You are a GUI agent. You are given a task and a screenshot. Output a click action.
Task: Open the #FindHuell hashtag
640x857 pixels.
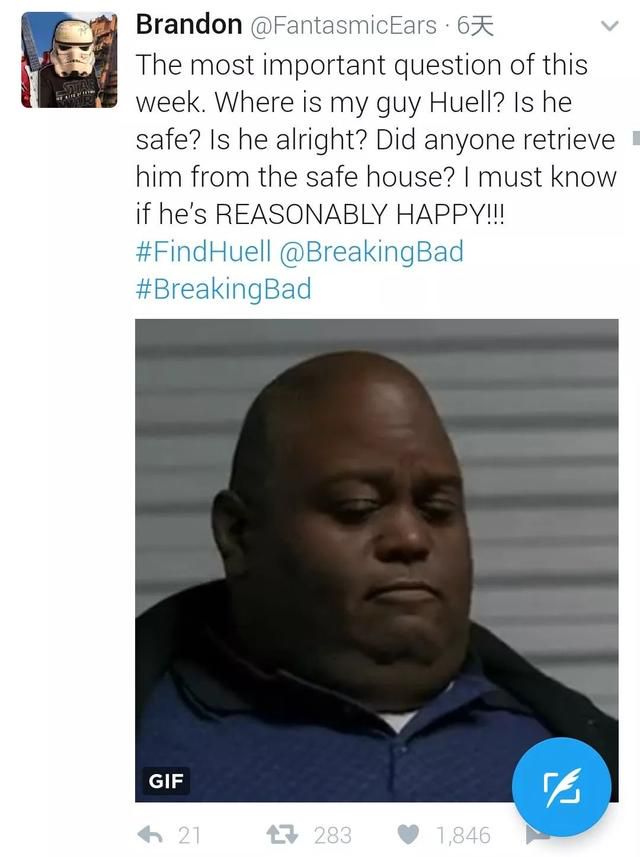pos(203,251)
